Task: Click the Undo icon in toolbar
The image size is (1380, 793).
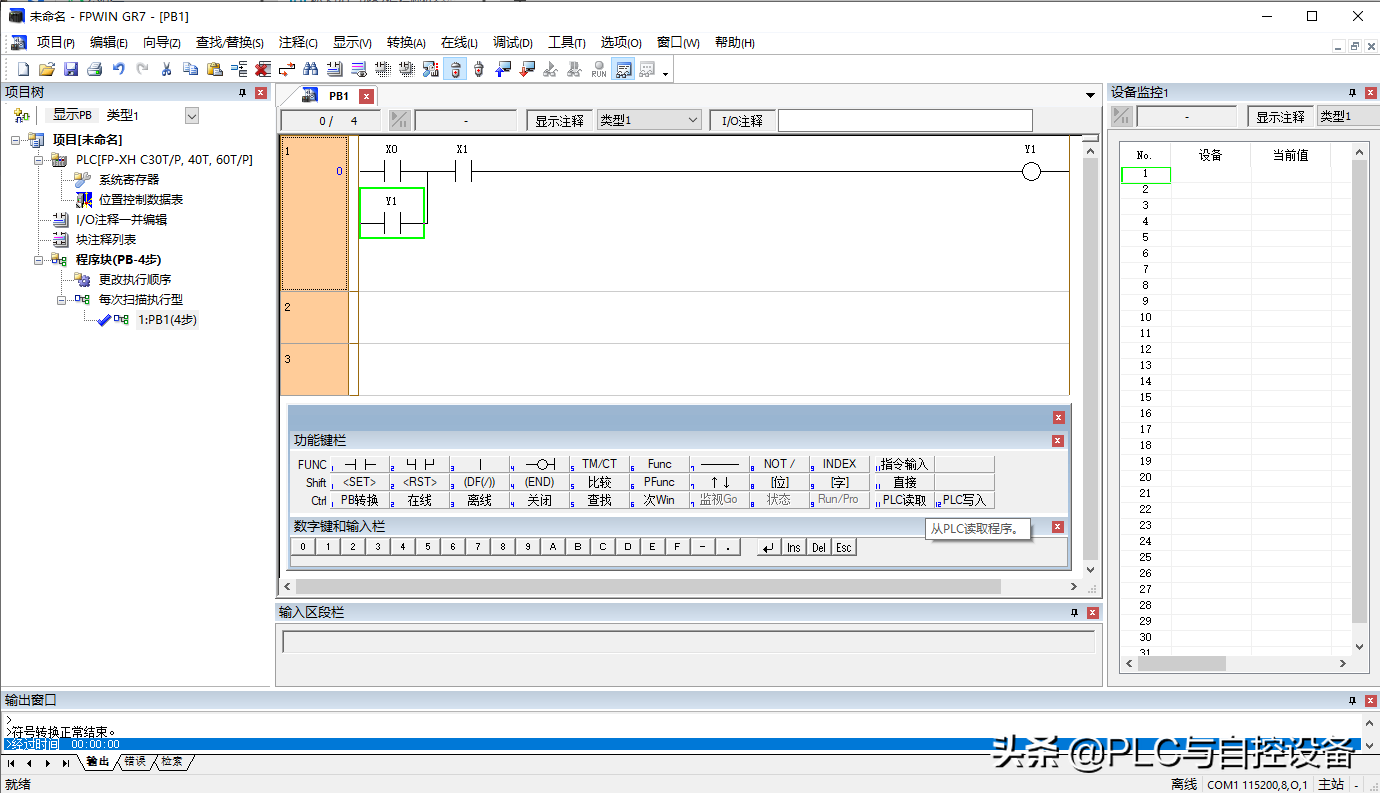Action: (118, 69)
